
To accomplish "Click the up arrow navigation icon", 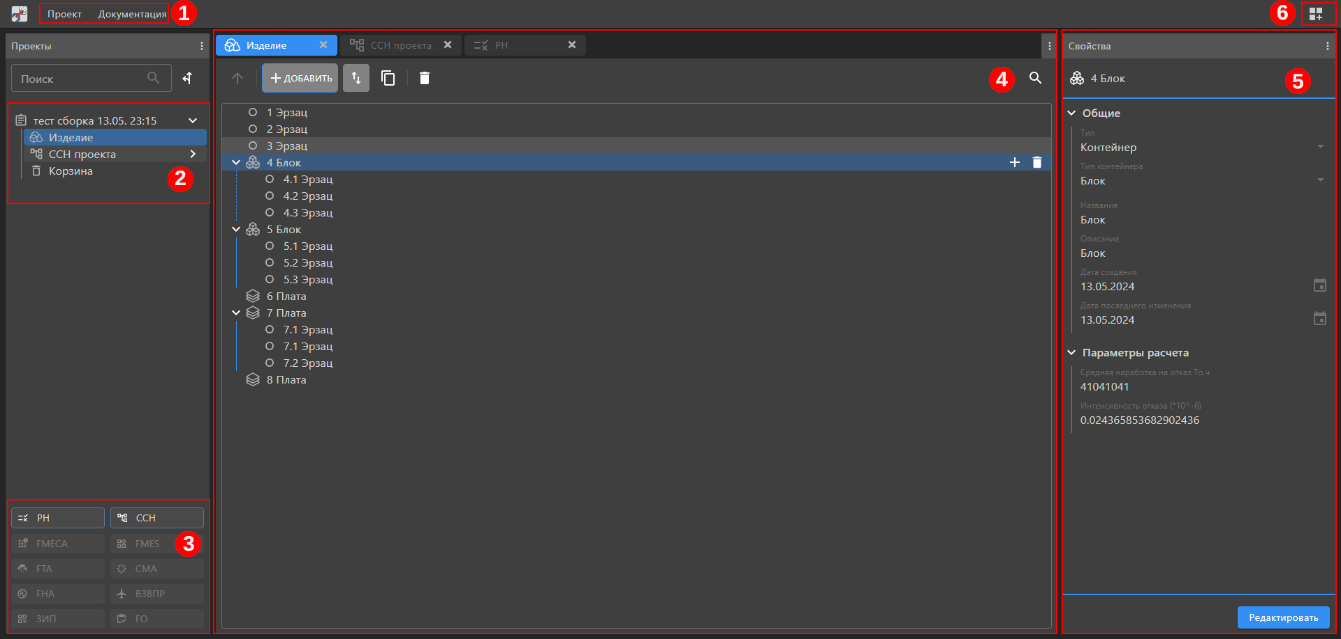I will click(x=237, y=78).
